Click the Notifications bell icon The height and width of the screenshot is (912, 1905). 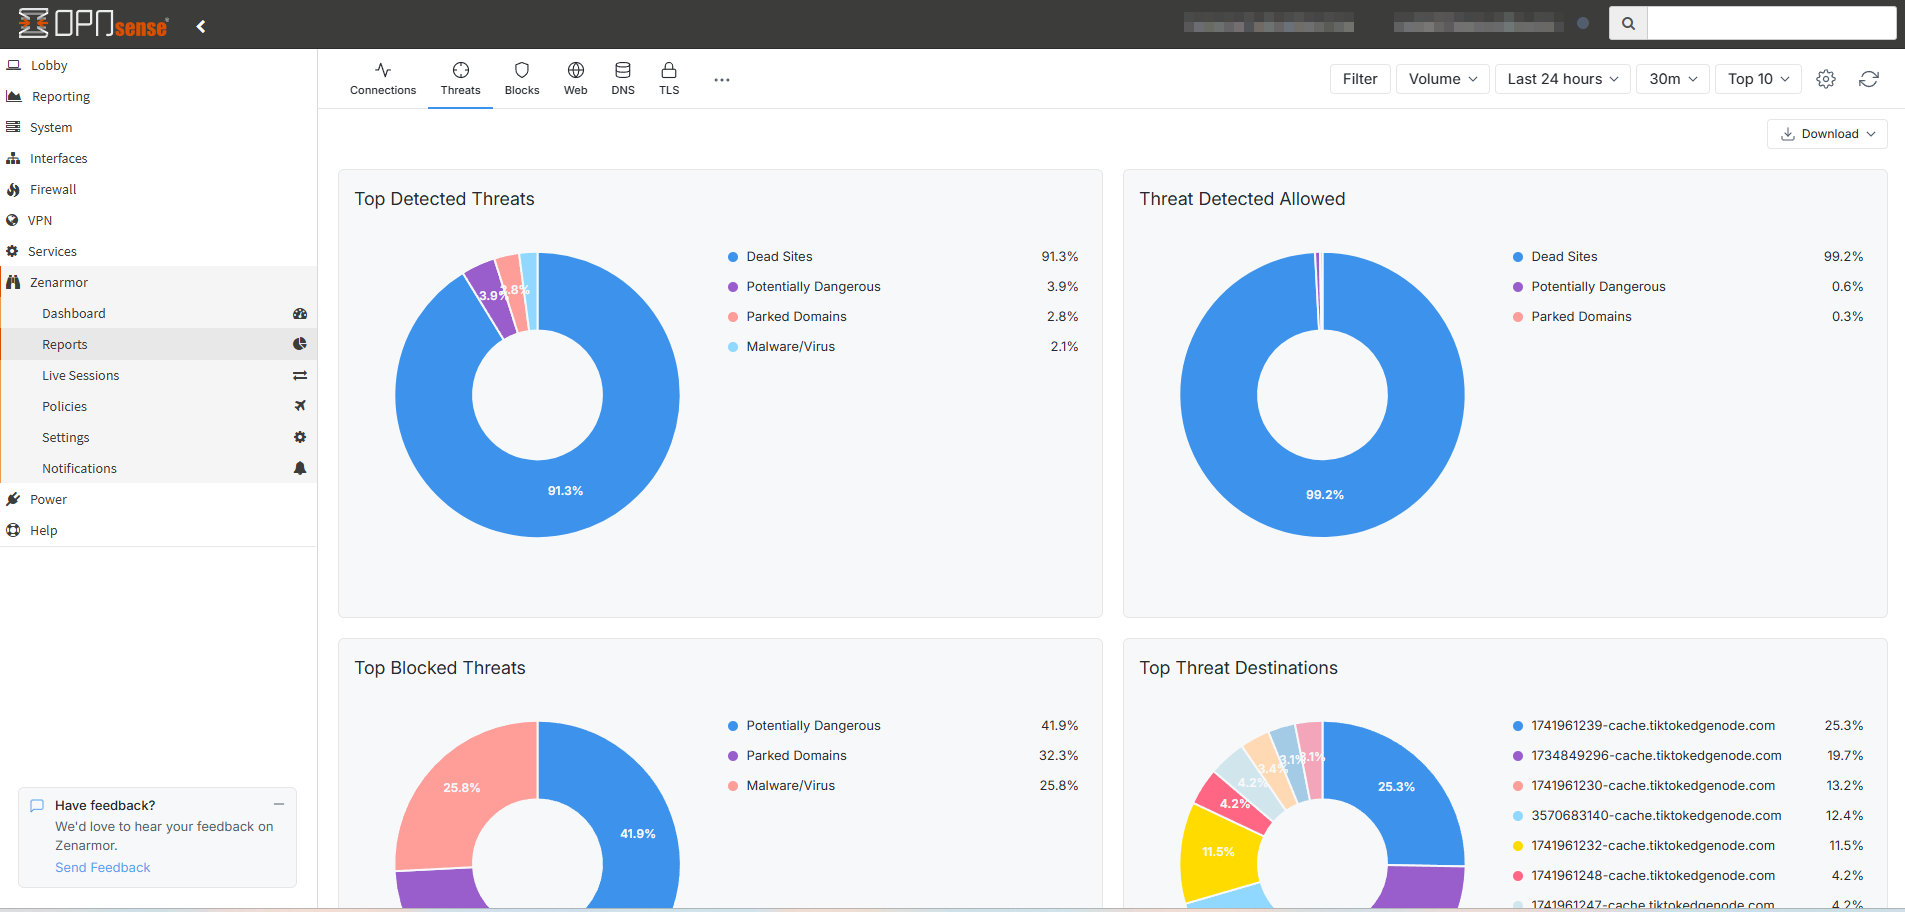300,468
